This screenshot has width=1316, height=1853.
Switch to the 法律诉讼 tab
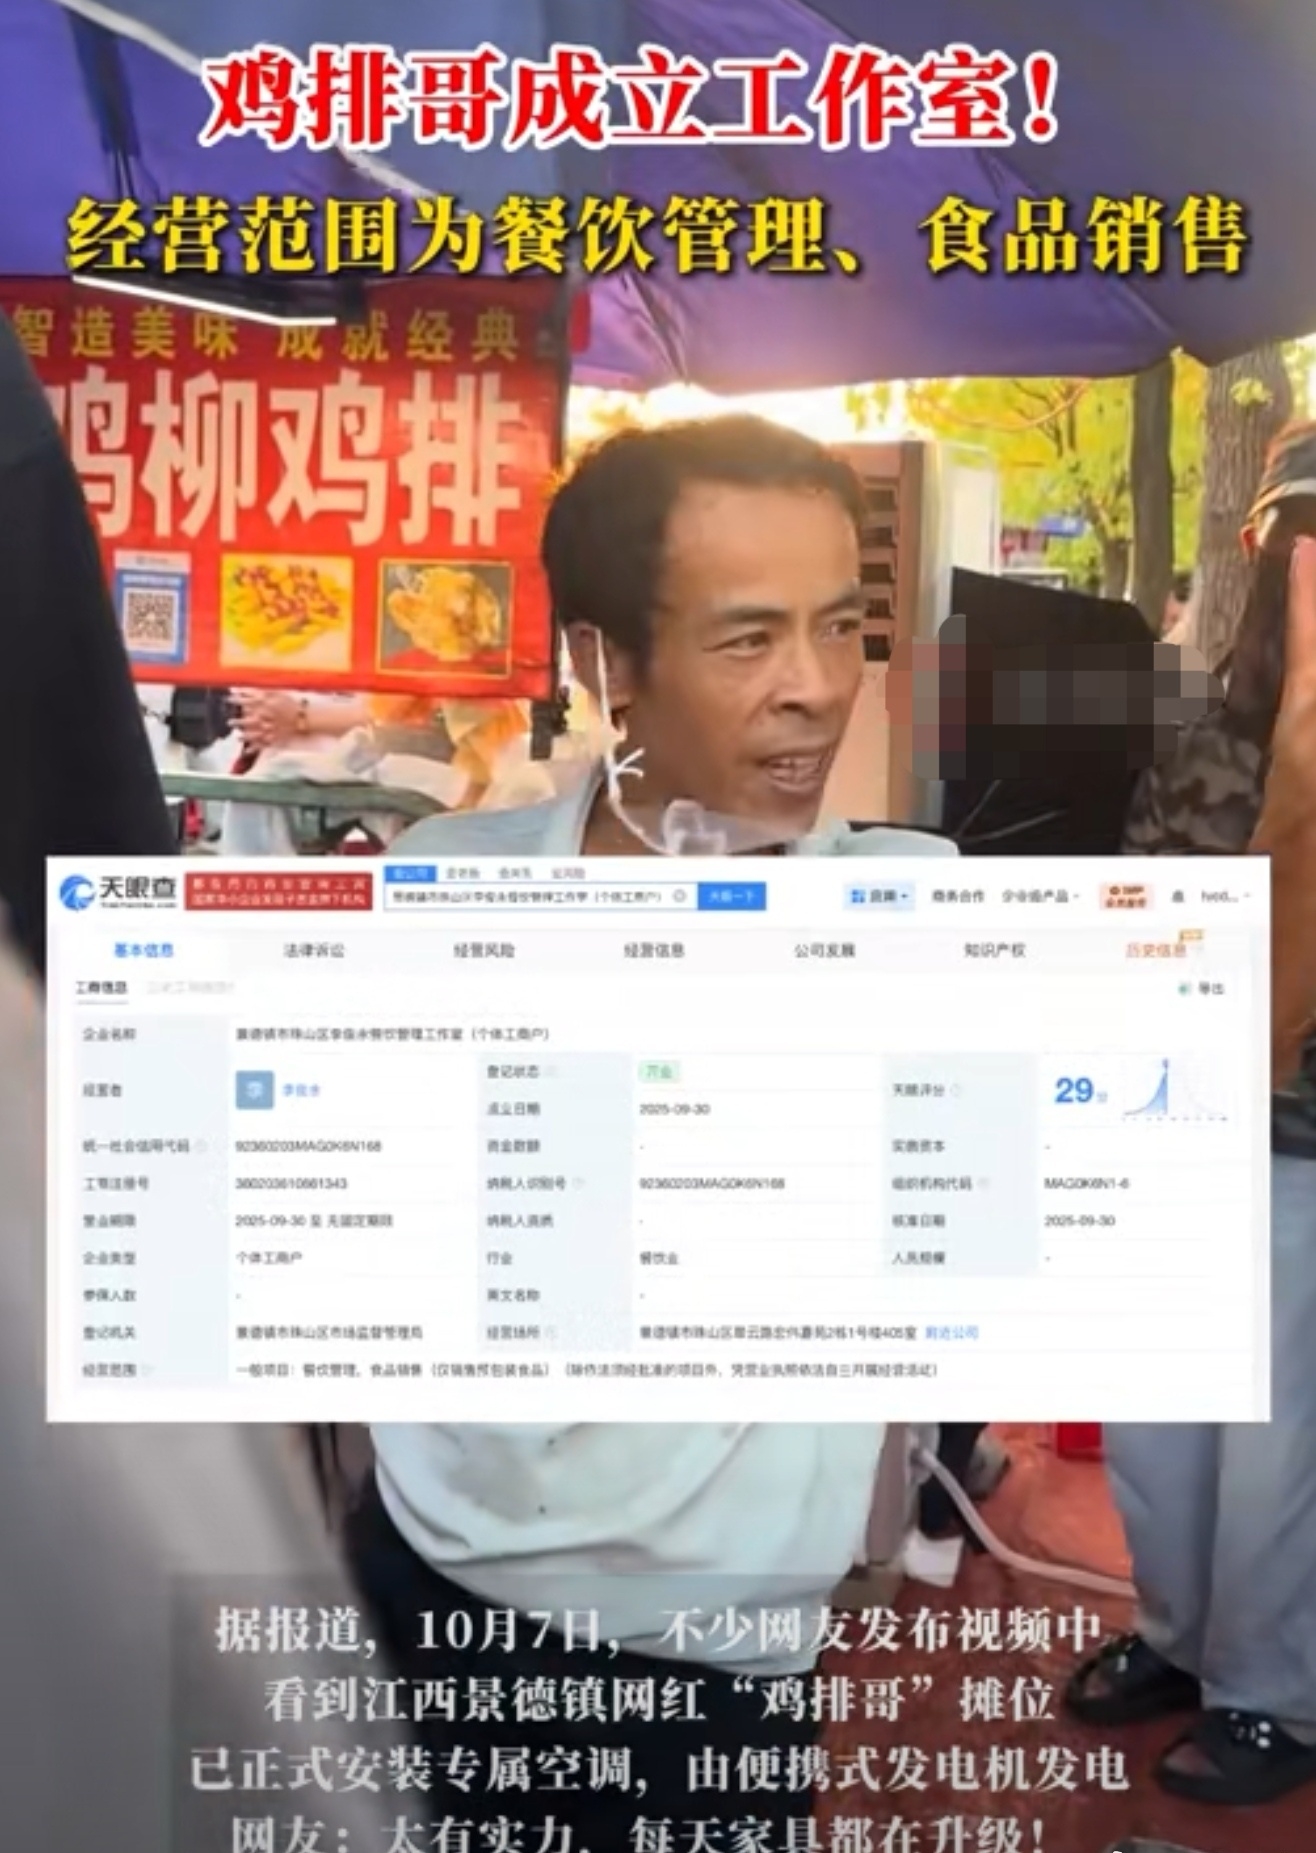tap(313, 950)
